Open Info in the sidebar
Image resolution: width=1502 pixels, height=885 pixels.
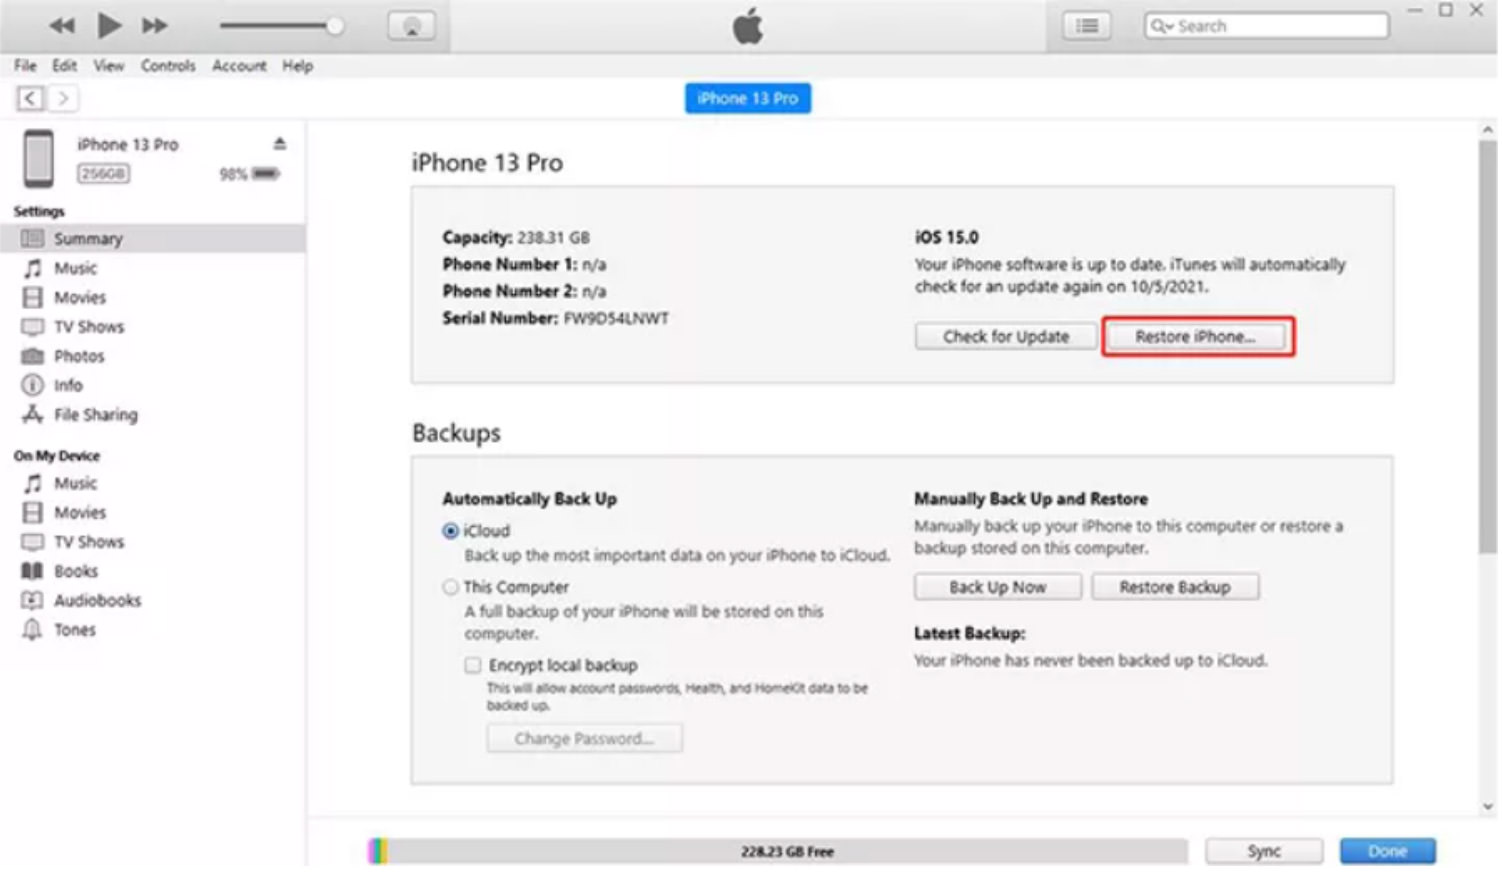[x=67, y=385]
